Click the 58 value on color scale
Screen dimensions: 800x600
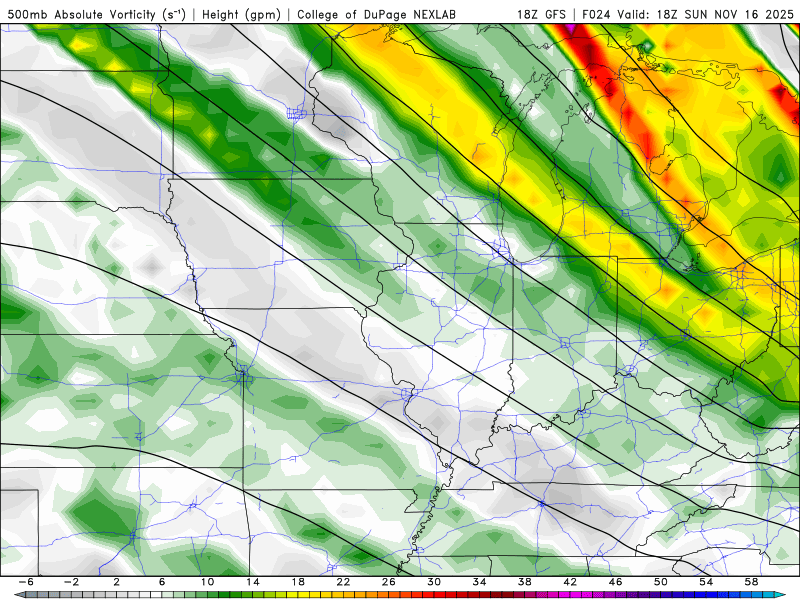point(751,582)
